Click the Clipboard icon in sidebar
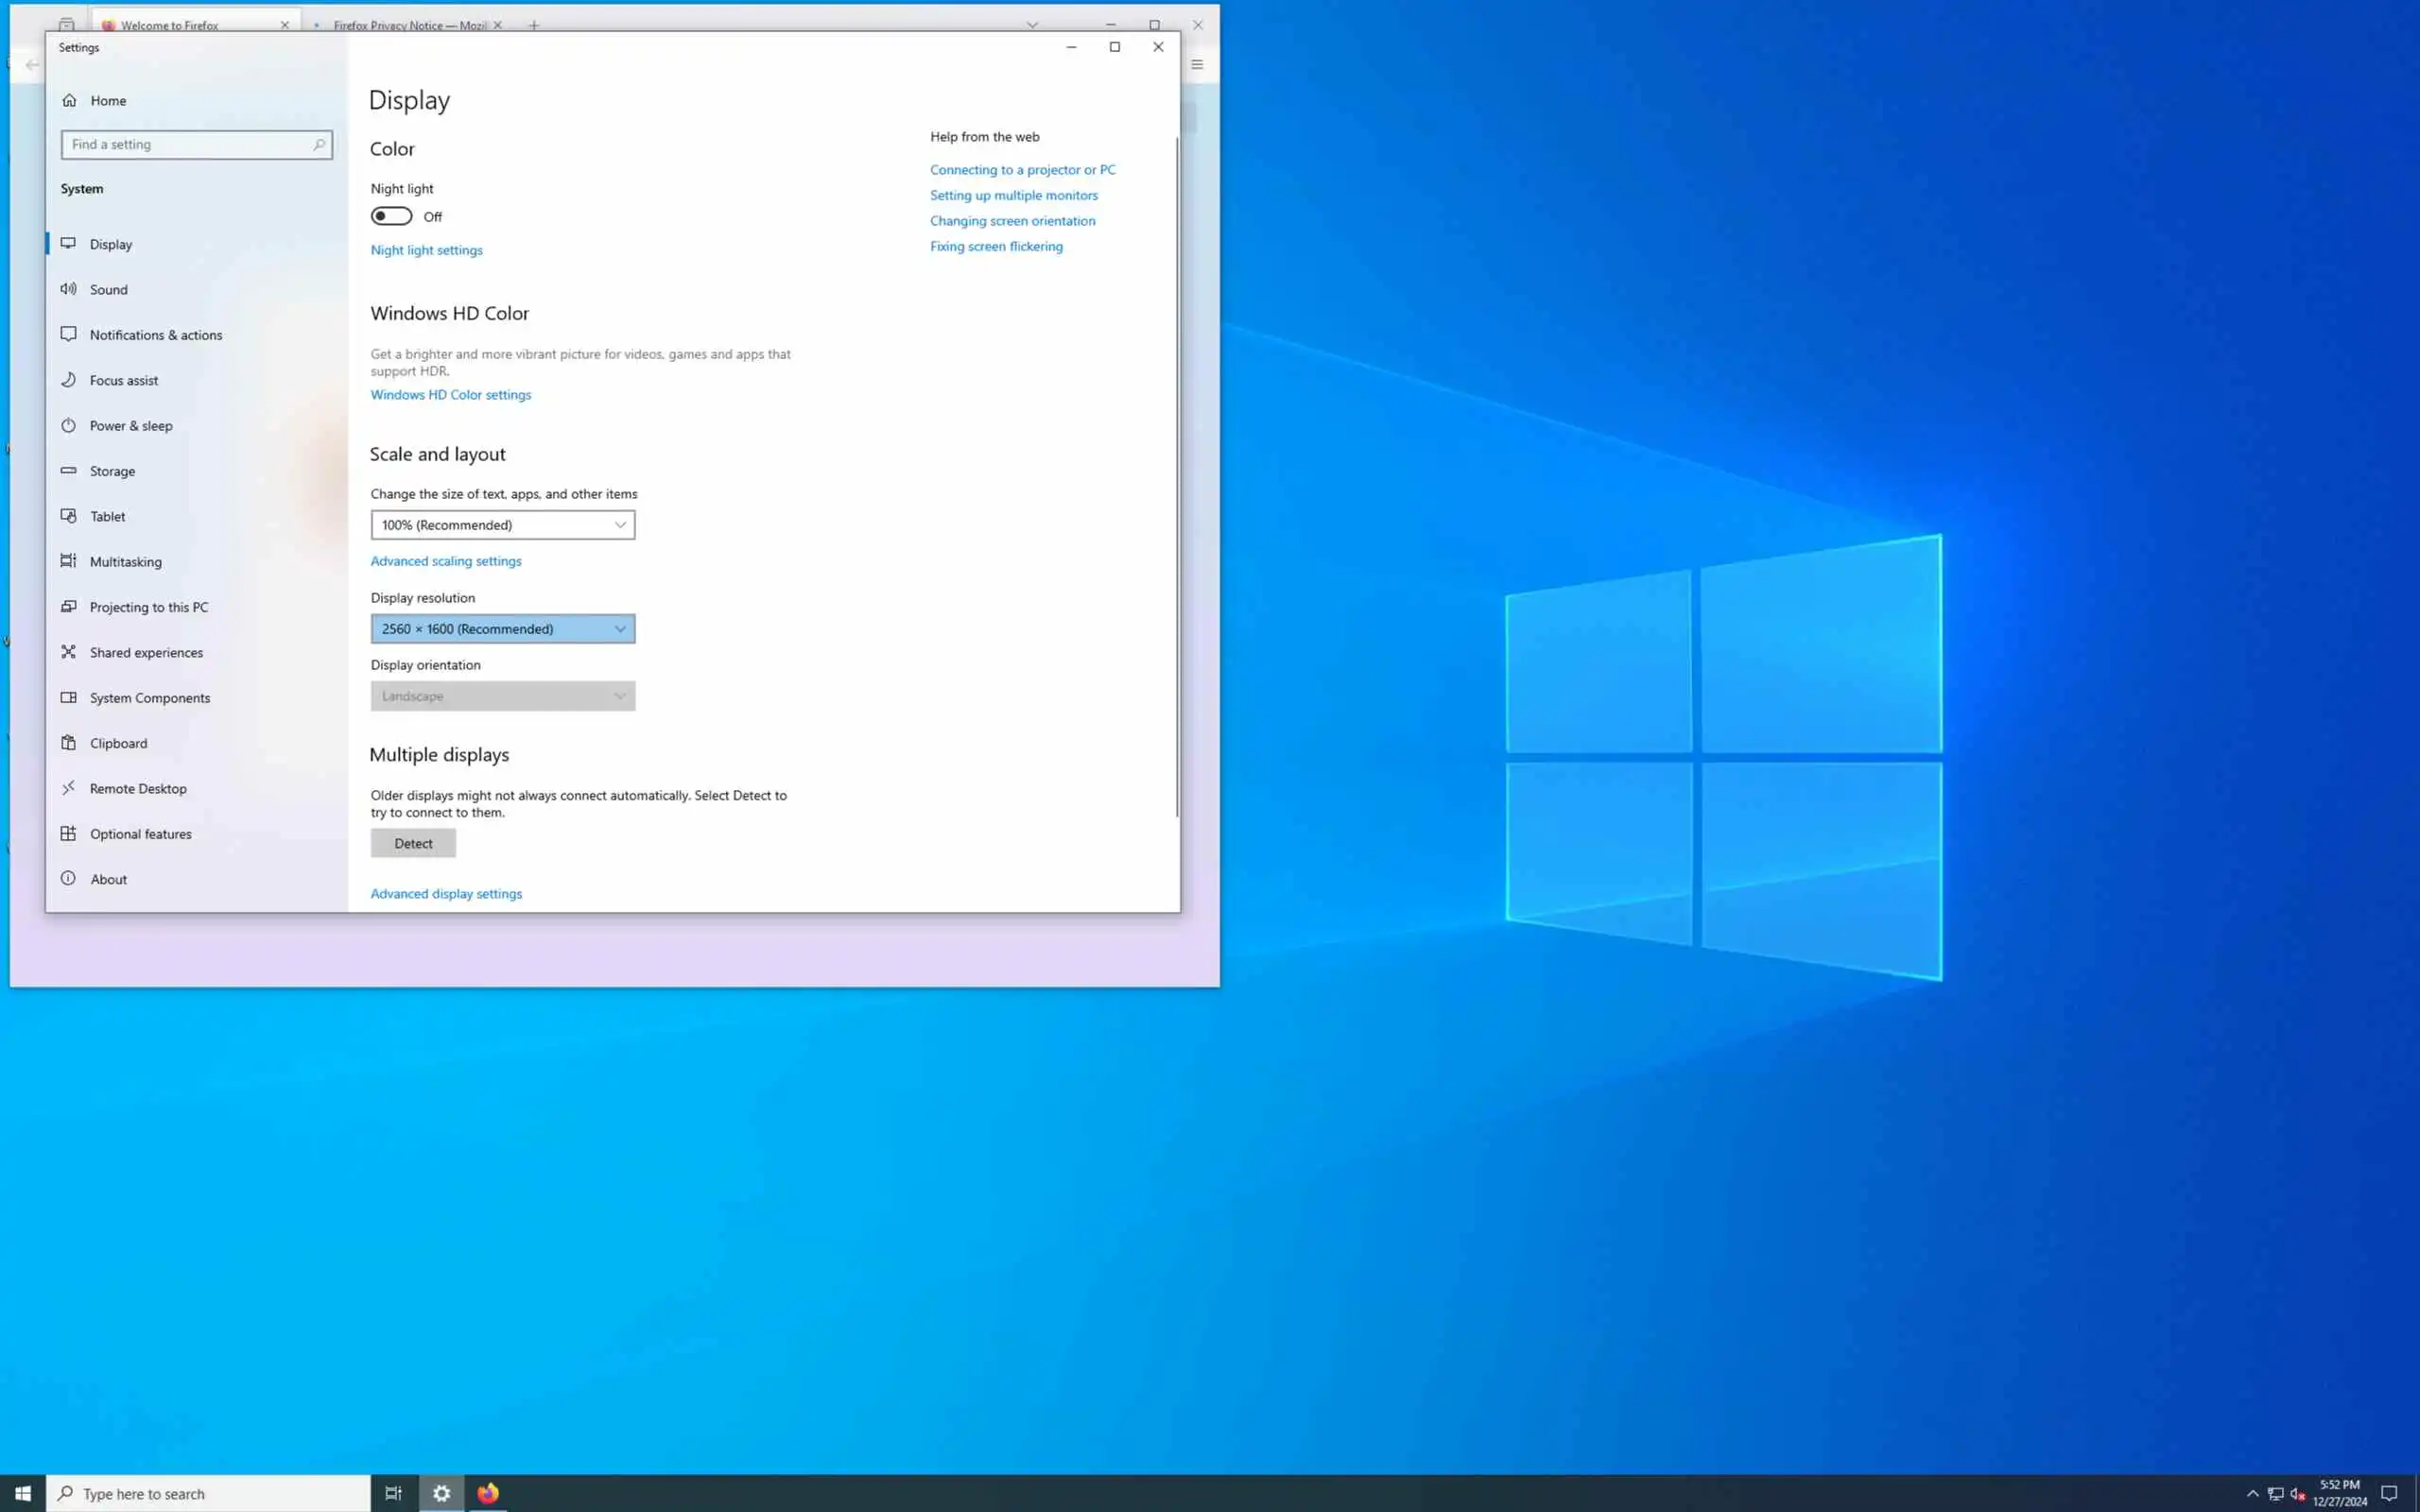The image size is (2420, 1512). coord(68,743)
